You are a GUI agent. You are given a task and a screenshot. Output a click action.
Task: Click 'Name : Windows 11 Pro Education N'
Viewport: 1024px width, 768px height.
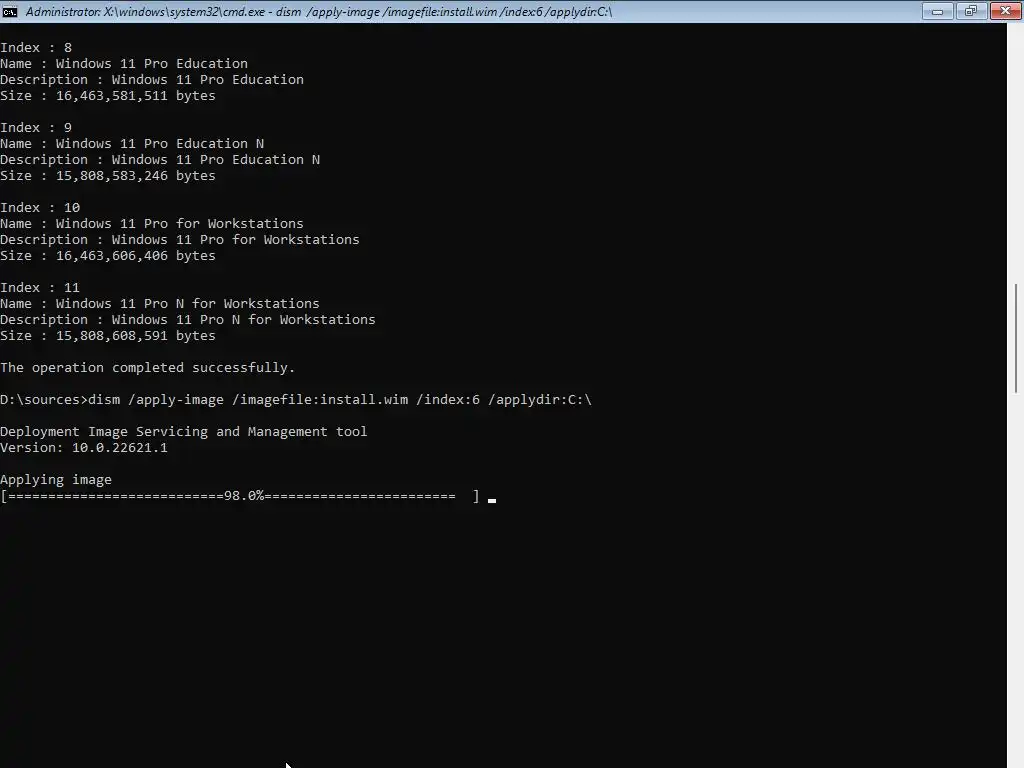point(132,144)
